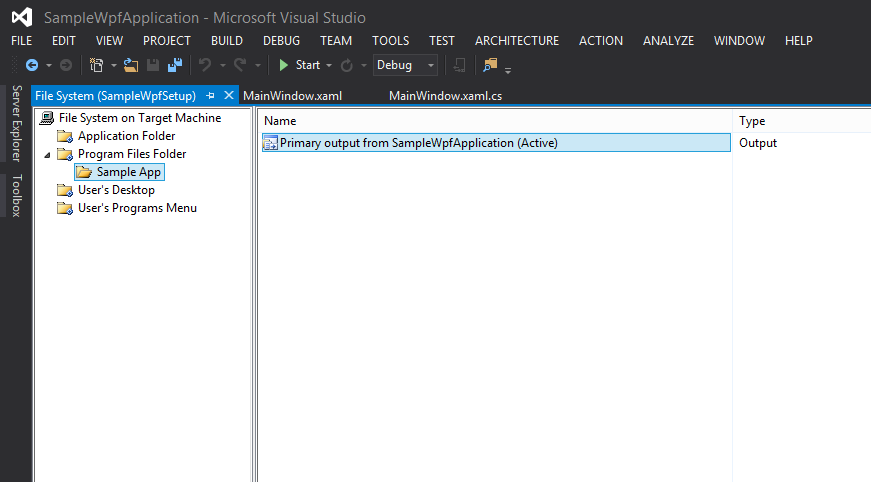The width and height of the screenshot is (871, 482).
Task: Open the Refresh icon dropdown arrow
Action: (x=364, y=66)
